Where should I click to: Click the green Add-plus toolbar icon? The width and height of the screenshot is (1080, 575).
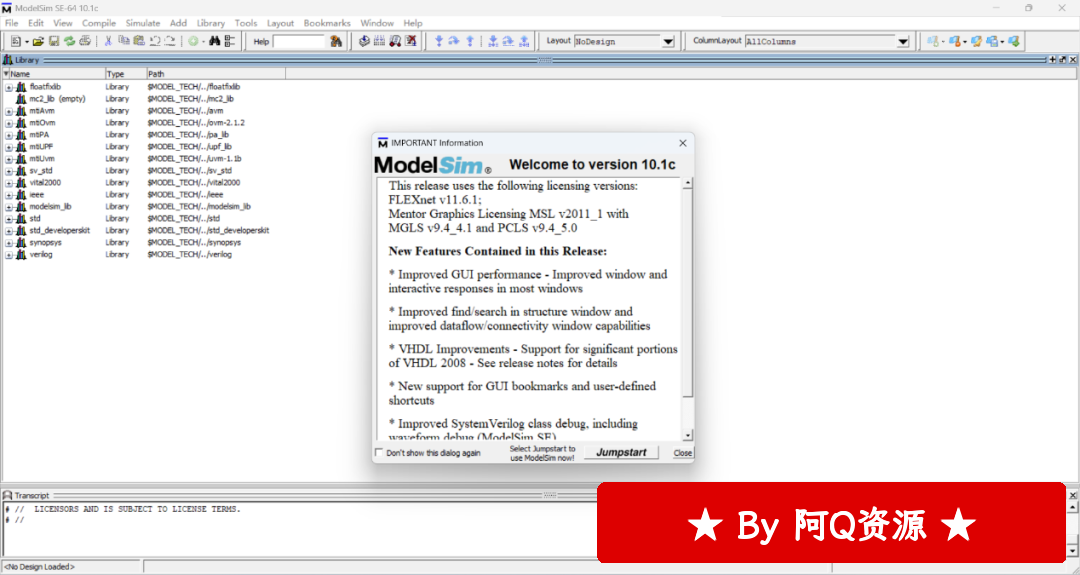194,41
